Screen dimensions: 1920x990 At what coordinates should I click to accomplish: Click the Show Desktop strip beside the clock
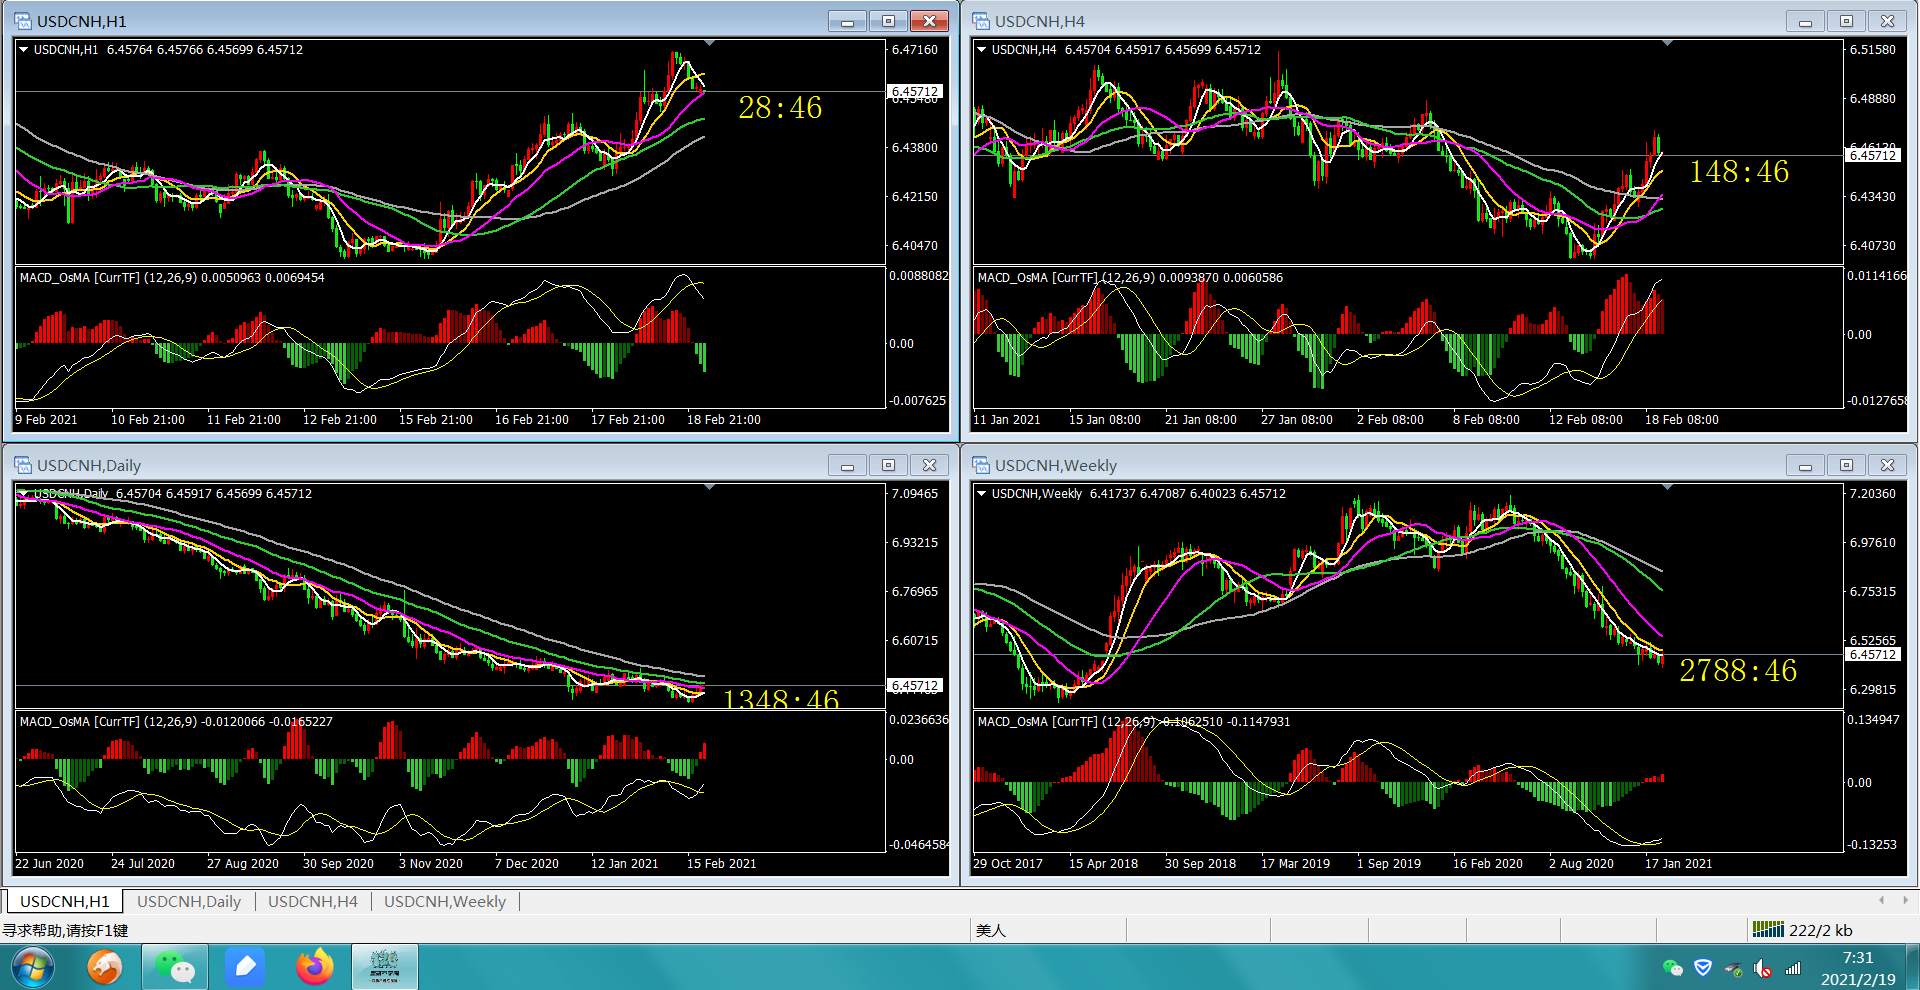[x=1912, y=967]
